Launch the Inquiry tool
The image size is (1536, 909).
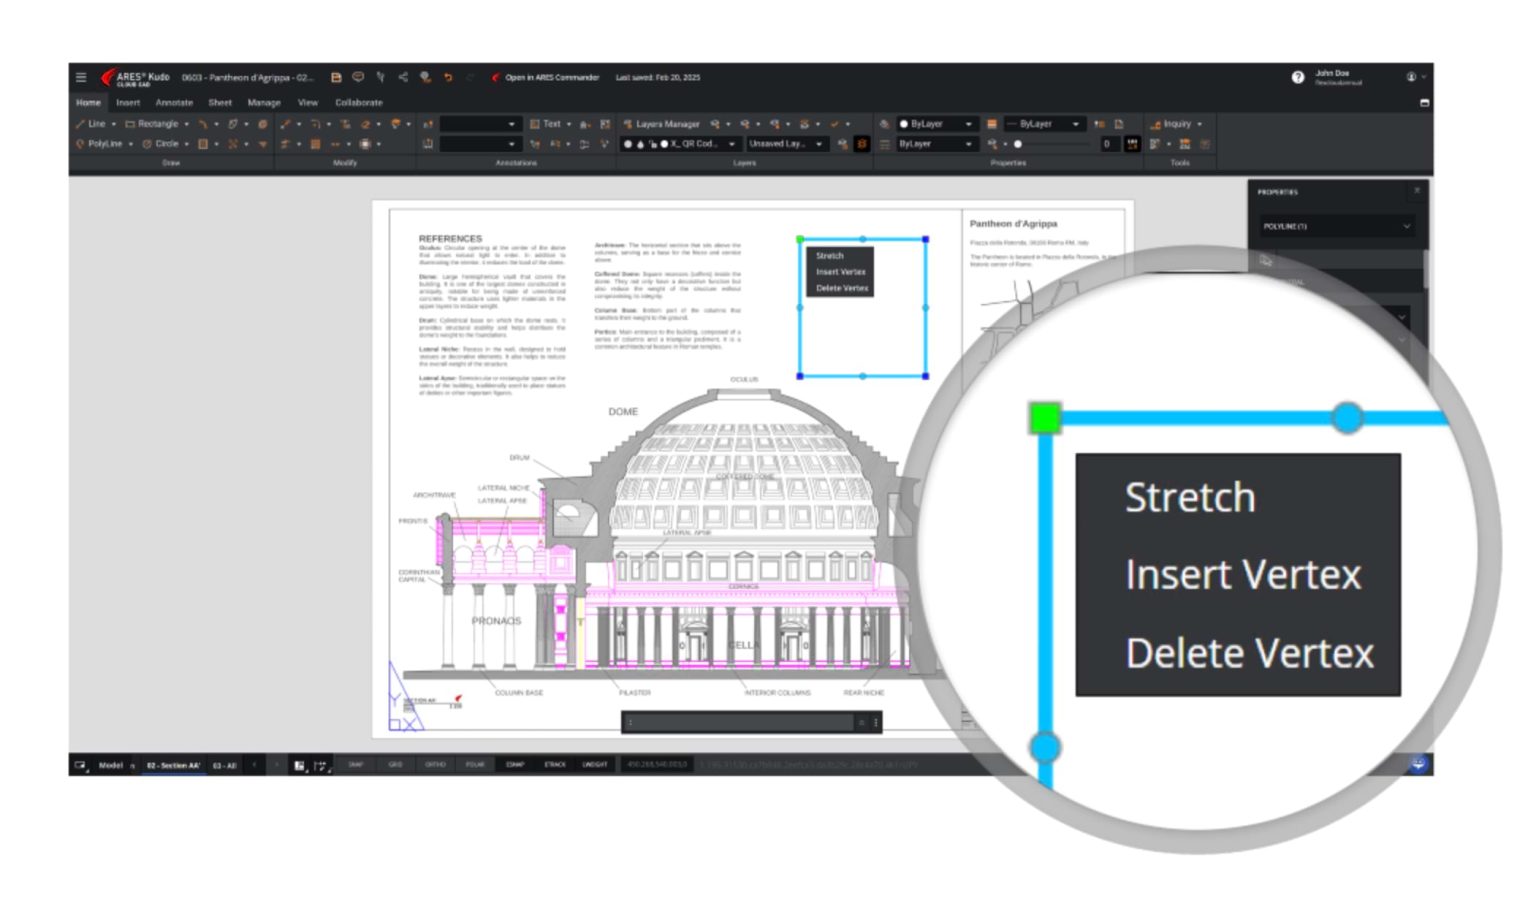coord(1178,124)
